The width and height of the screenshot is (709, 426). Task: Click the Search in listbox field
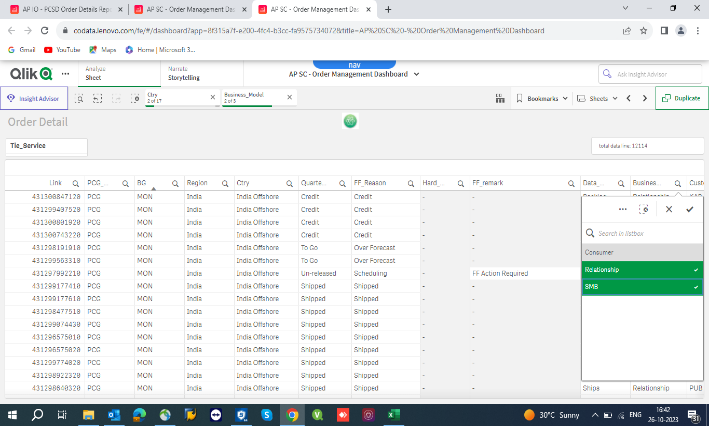[645, 233]
